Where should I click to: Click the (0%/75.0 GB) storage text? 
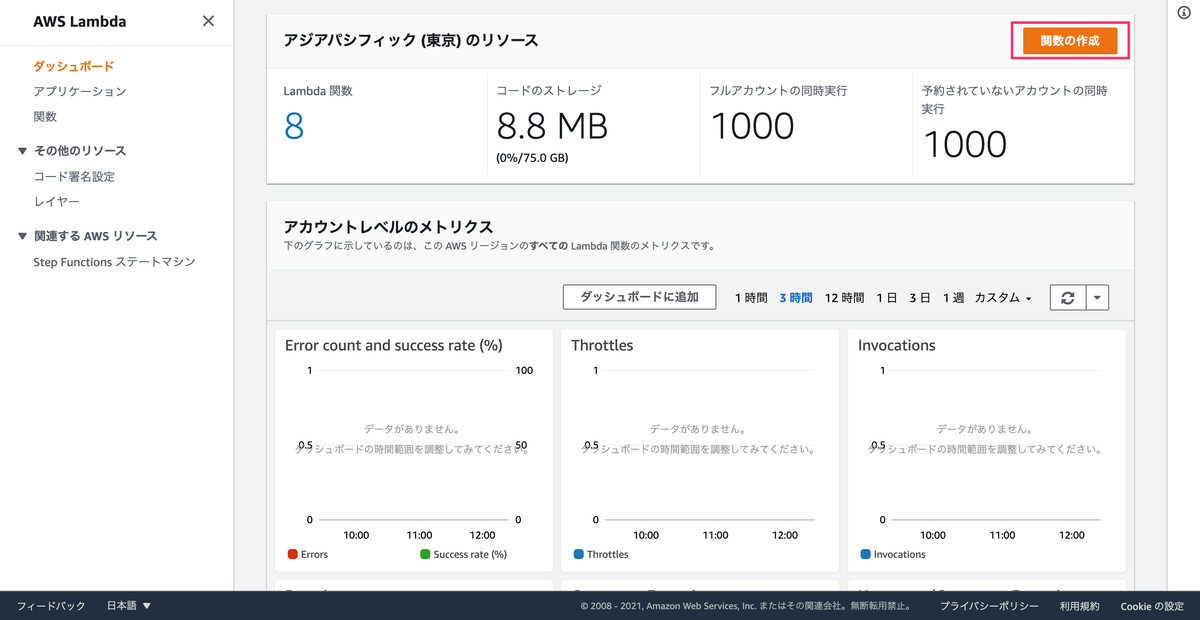pyautogui.click(x=533, y=158)
